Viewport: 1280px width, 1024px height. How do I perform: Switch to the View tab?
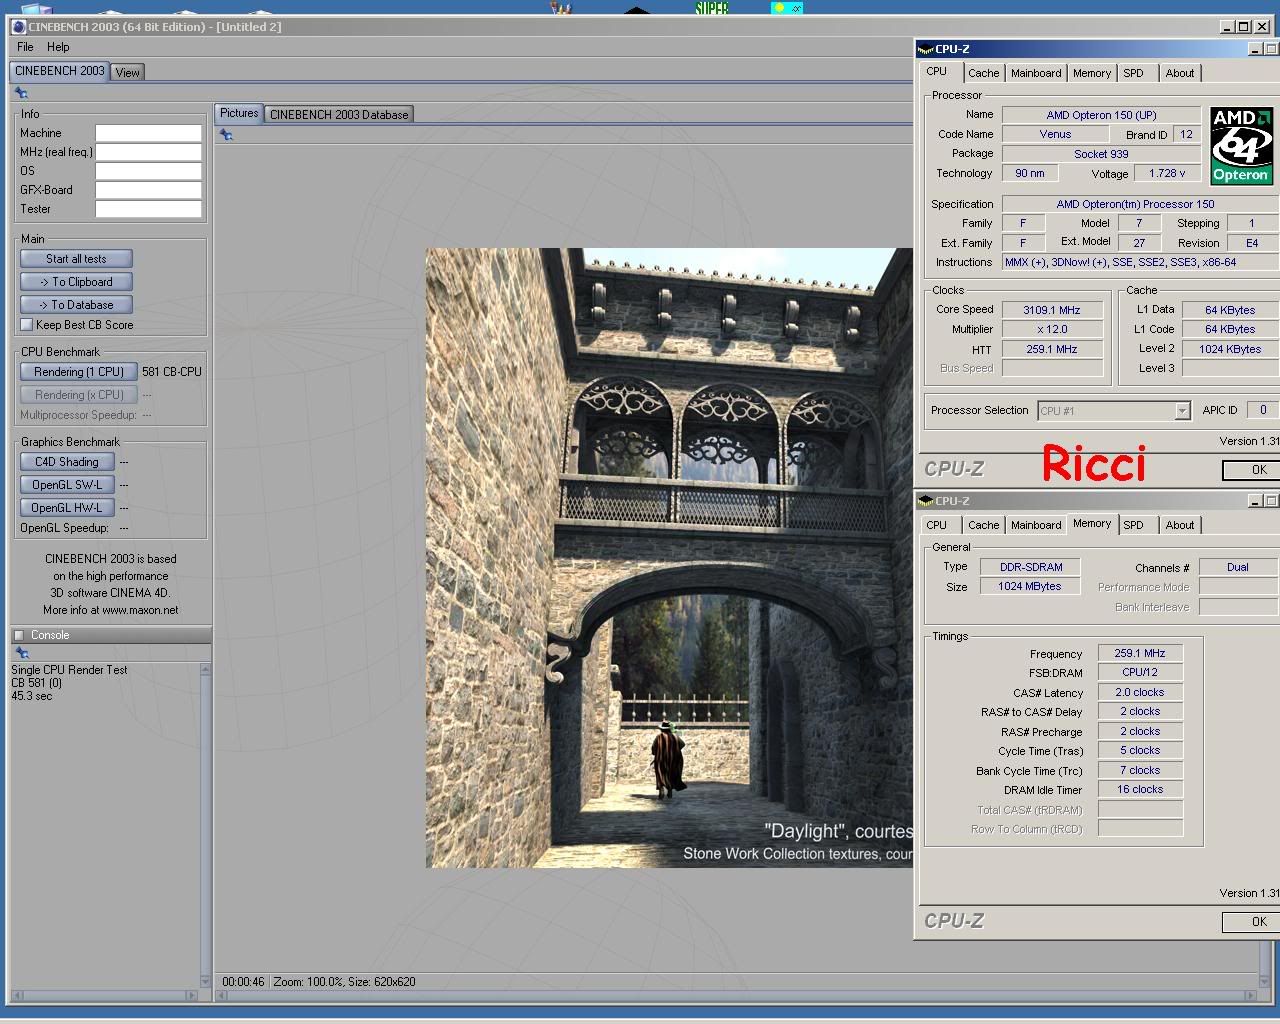click(128, 72)
